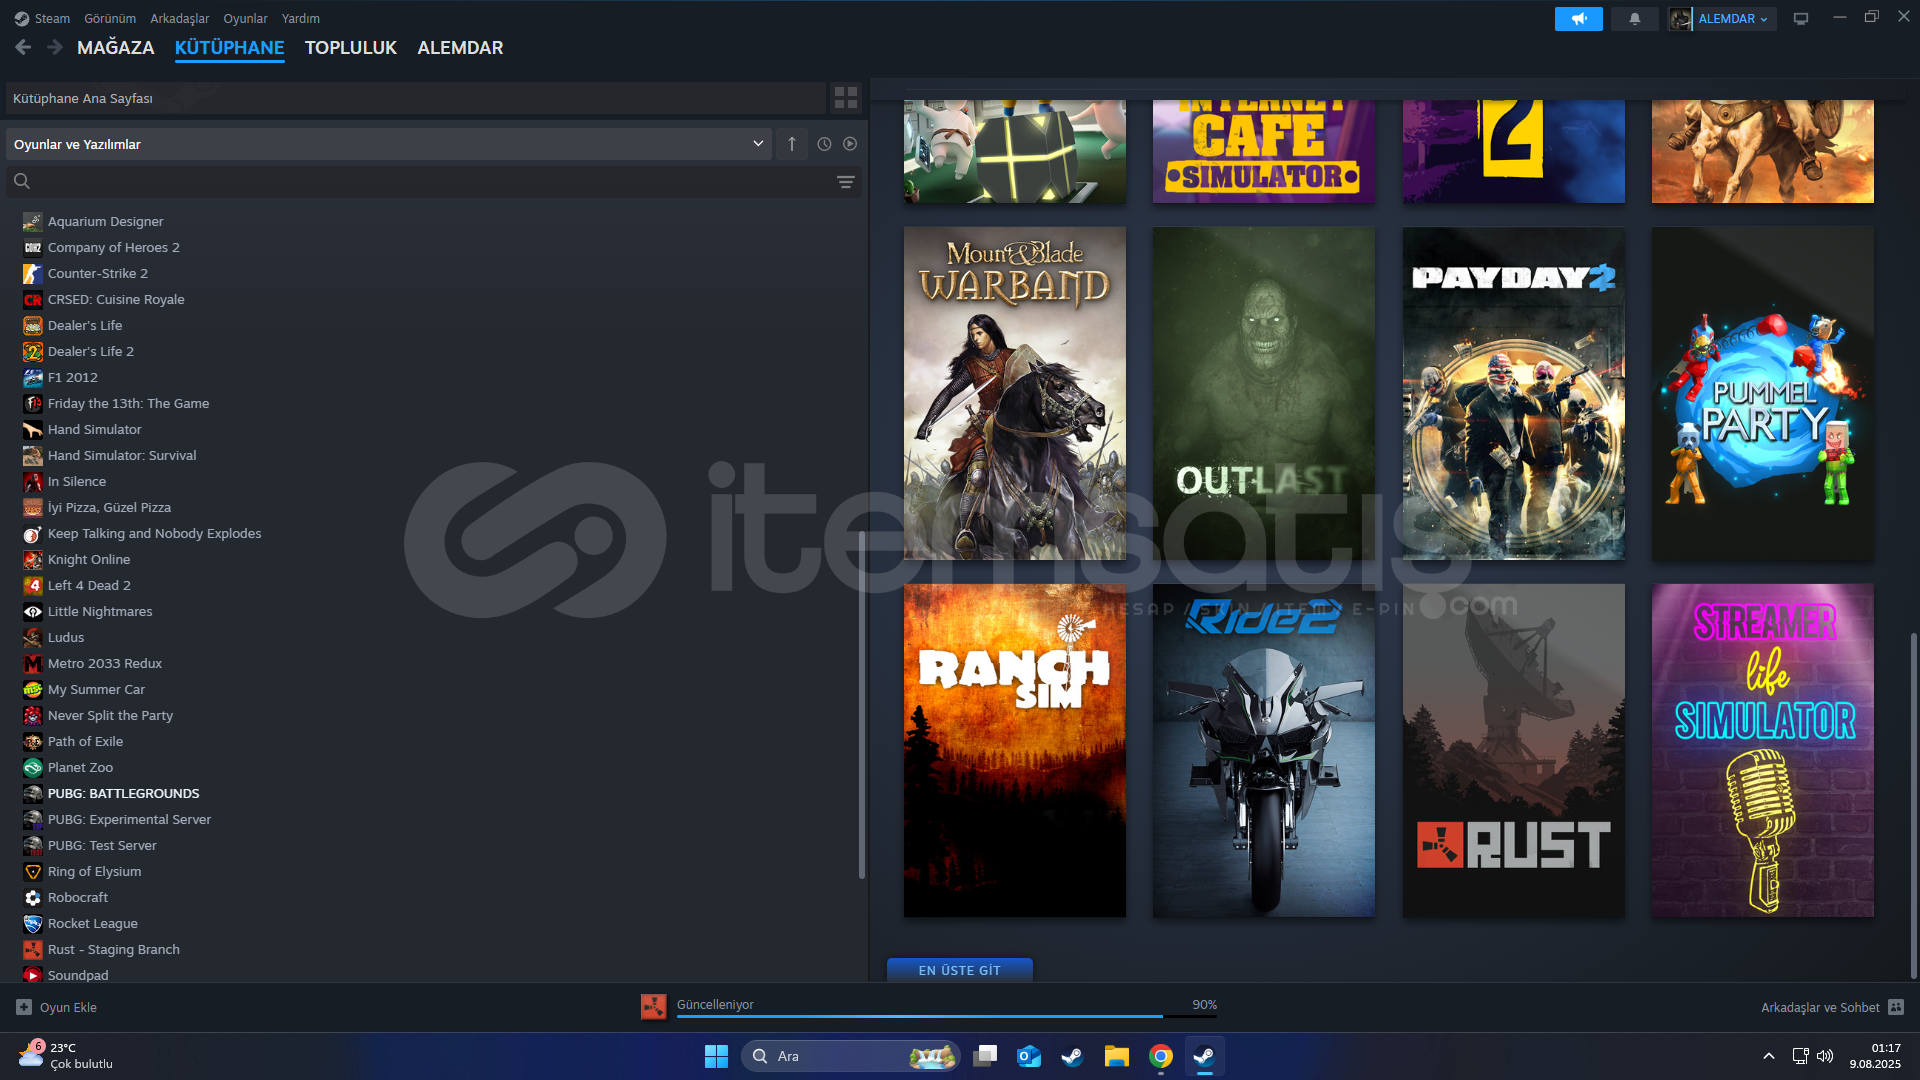
Task: Open the Friends and Chat icon
Action: click(x=1897, y=1007)
